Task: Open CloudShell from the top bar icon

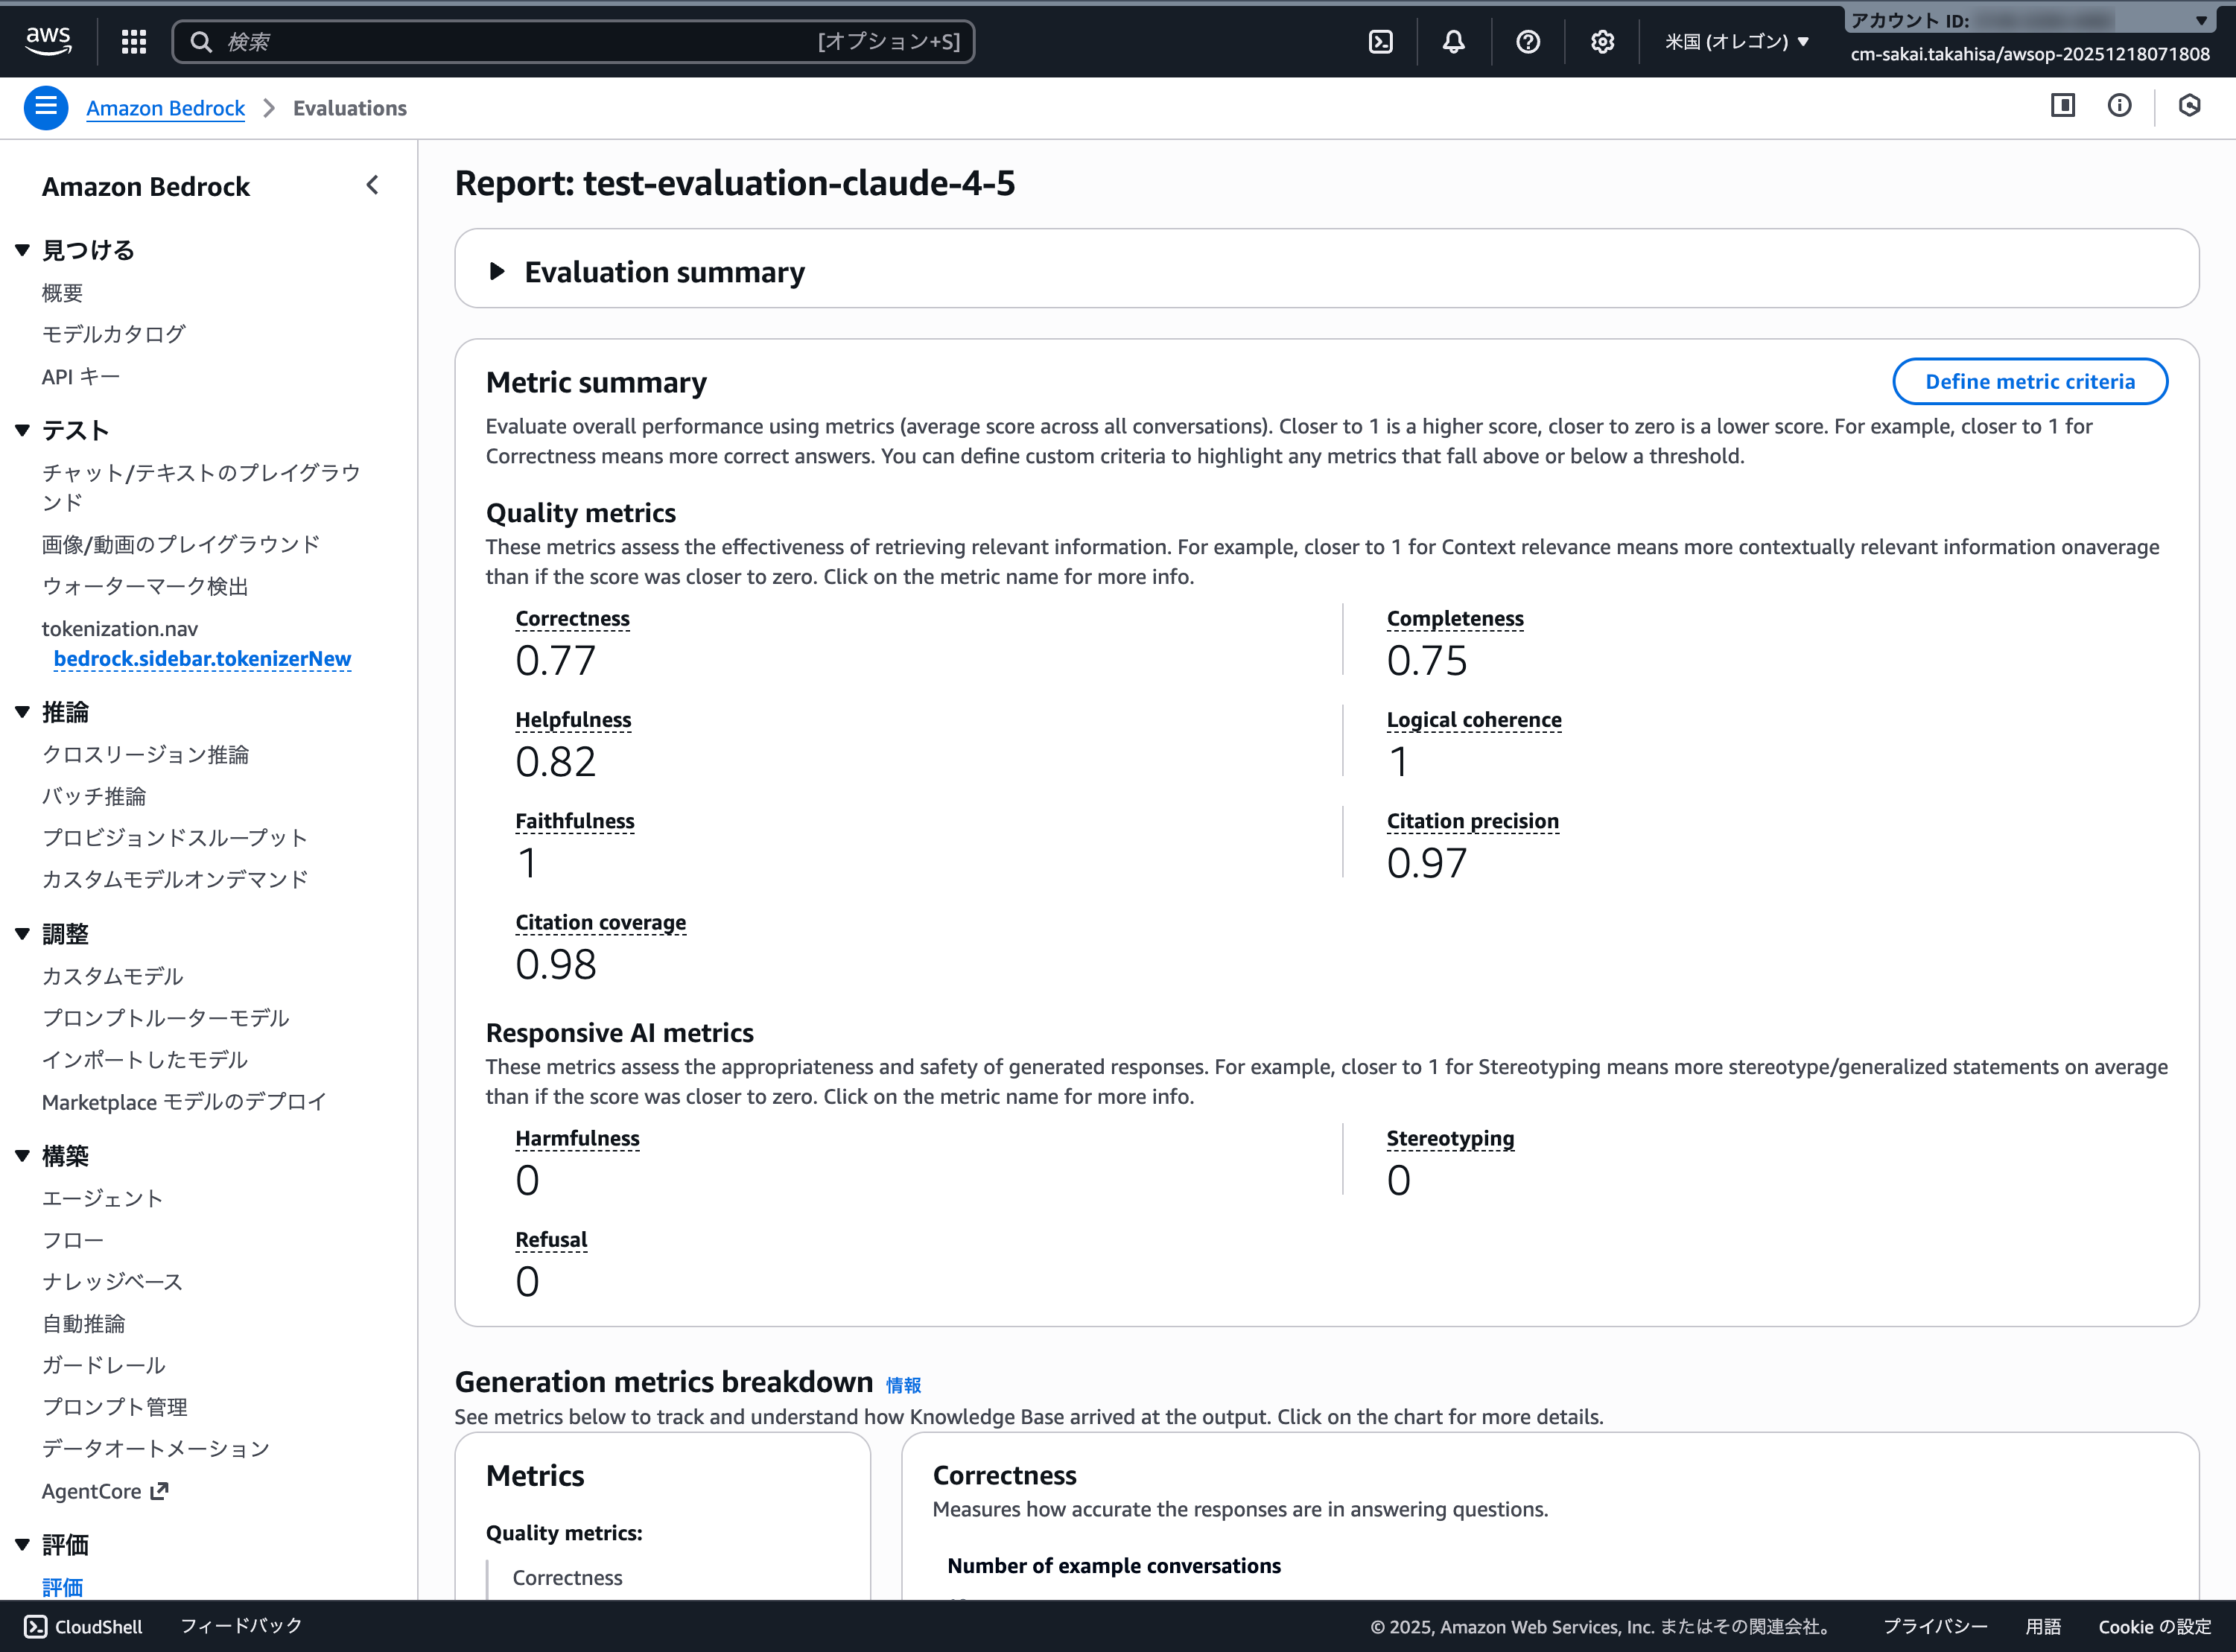Action: (x=1380, y=41)
